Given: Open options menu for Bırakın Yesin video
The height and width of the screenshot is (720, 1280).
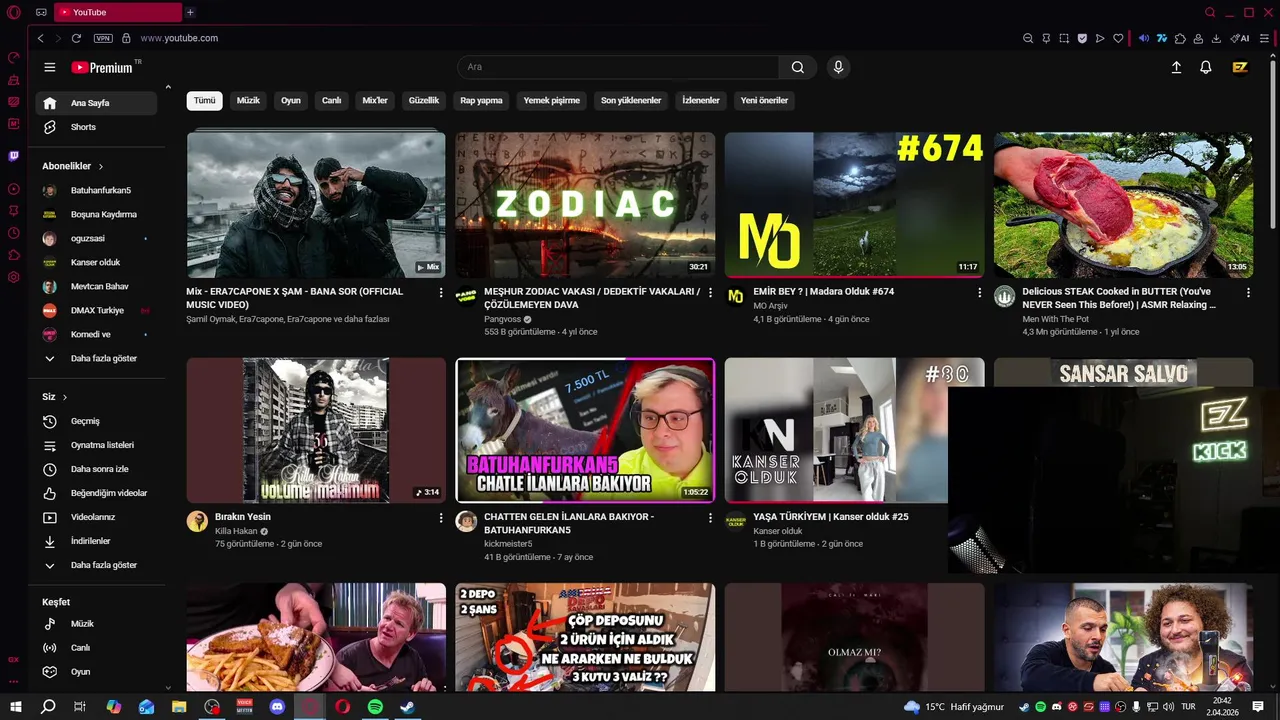Looking at the screenshot, I should (441, 518).
